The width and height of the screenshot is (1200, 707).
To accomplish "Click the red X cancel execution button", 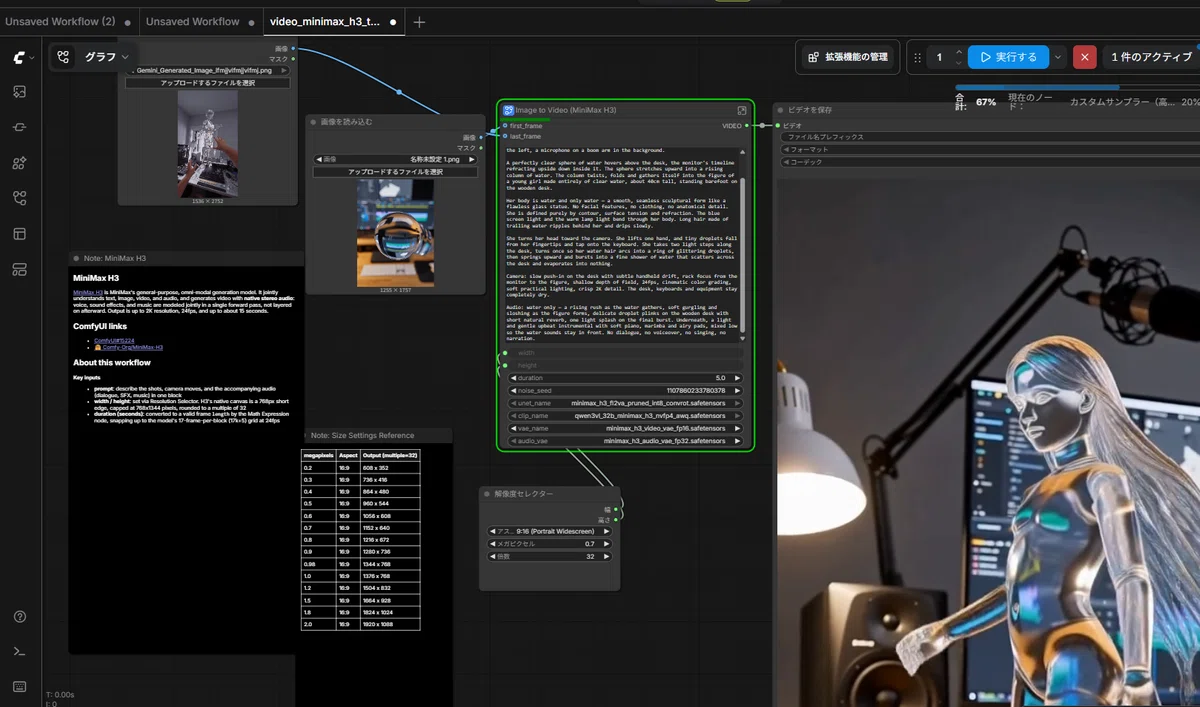I will [x=1084, y=57].
